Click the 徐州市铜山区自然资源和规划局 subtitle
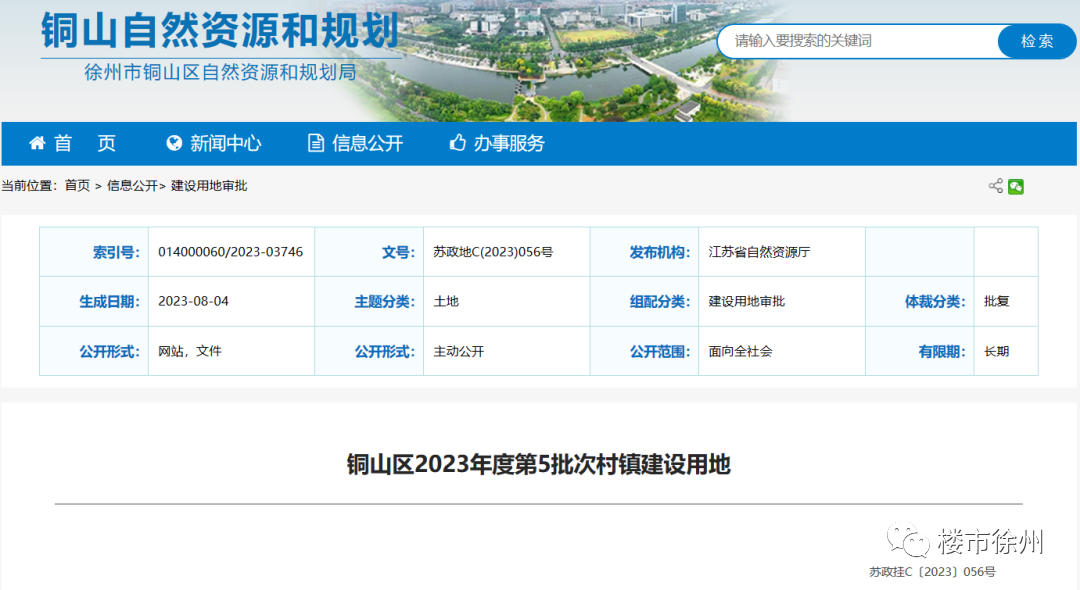 [220, 72]
